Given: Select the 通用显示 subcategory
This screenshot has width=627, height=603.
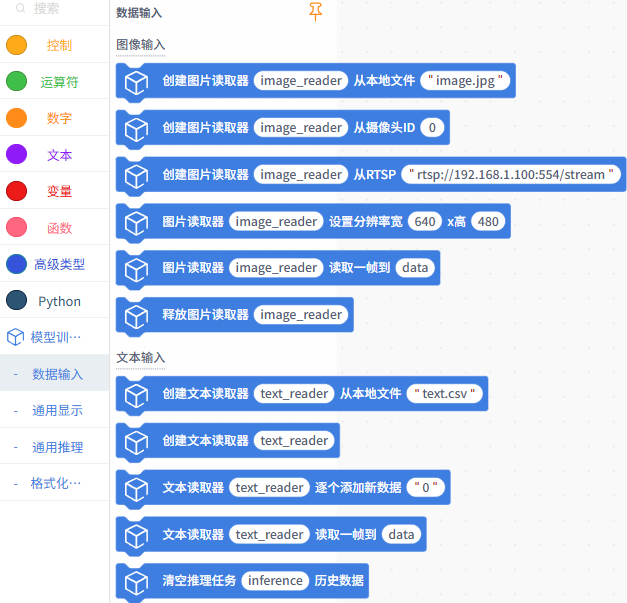Looking at the screenshot, I should tap(57, 410).
